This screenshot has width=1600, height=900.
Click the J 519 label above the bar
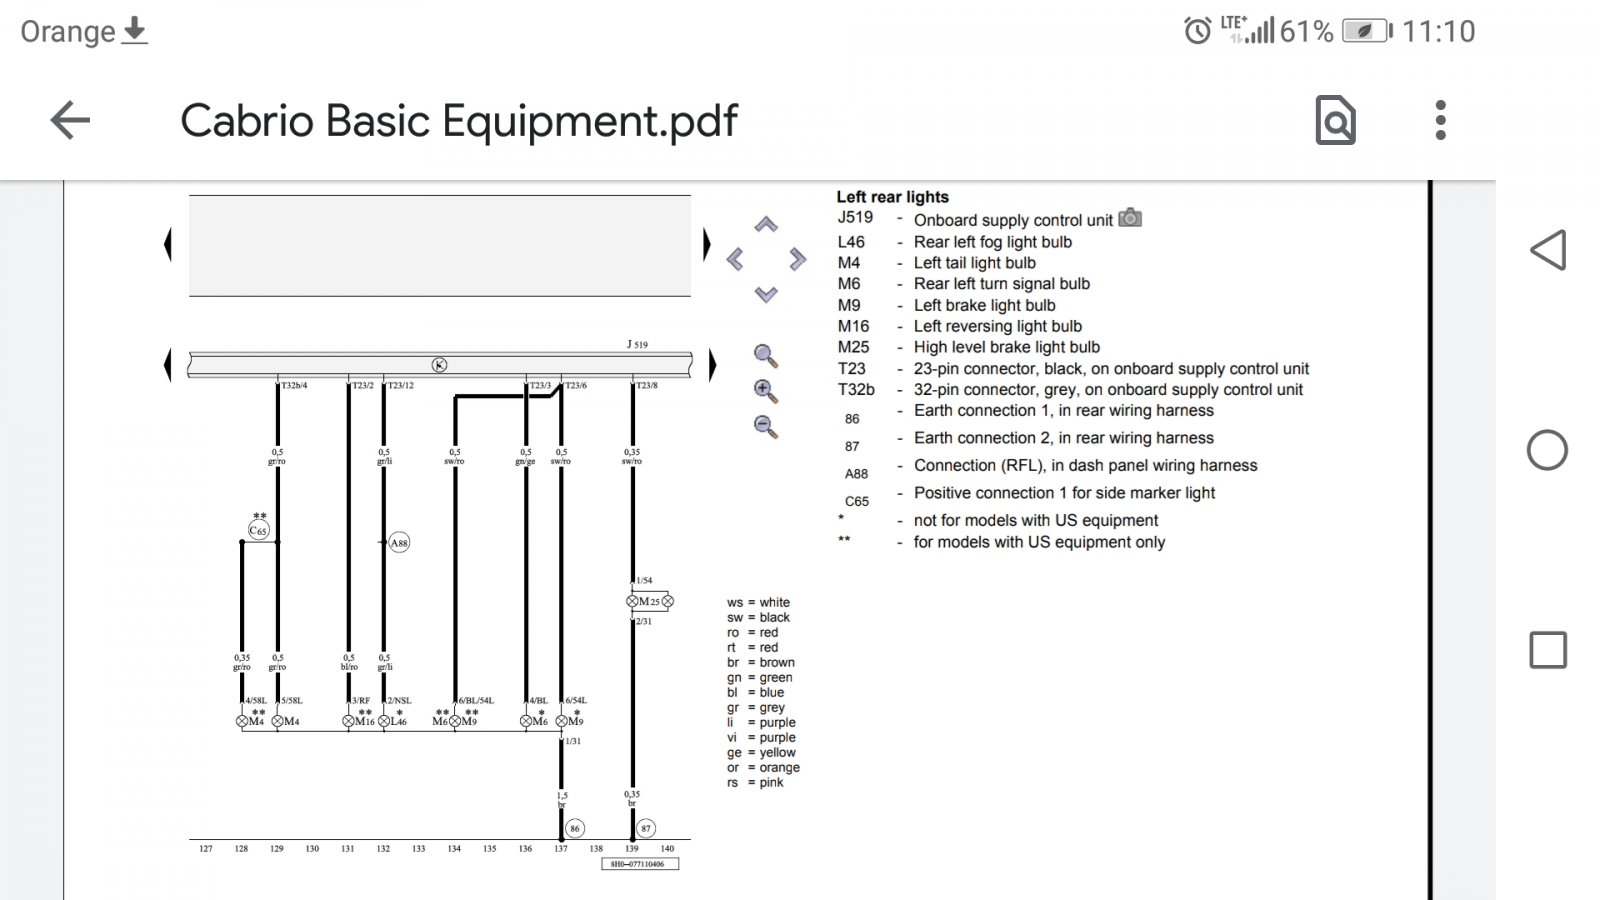pyautogui.click(x=637, y=344)
